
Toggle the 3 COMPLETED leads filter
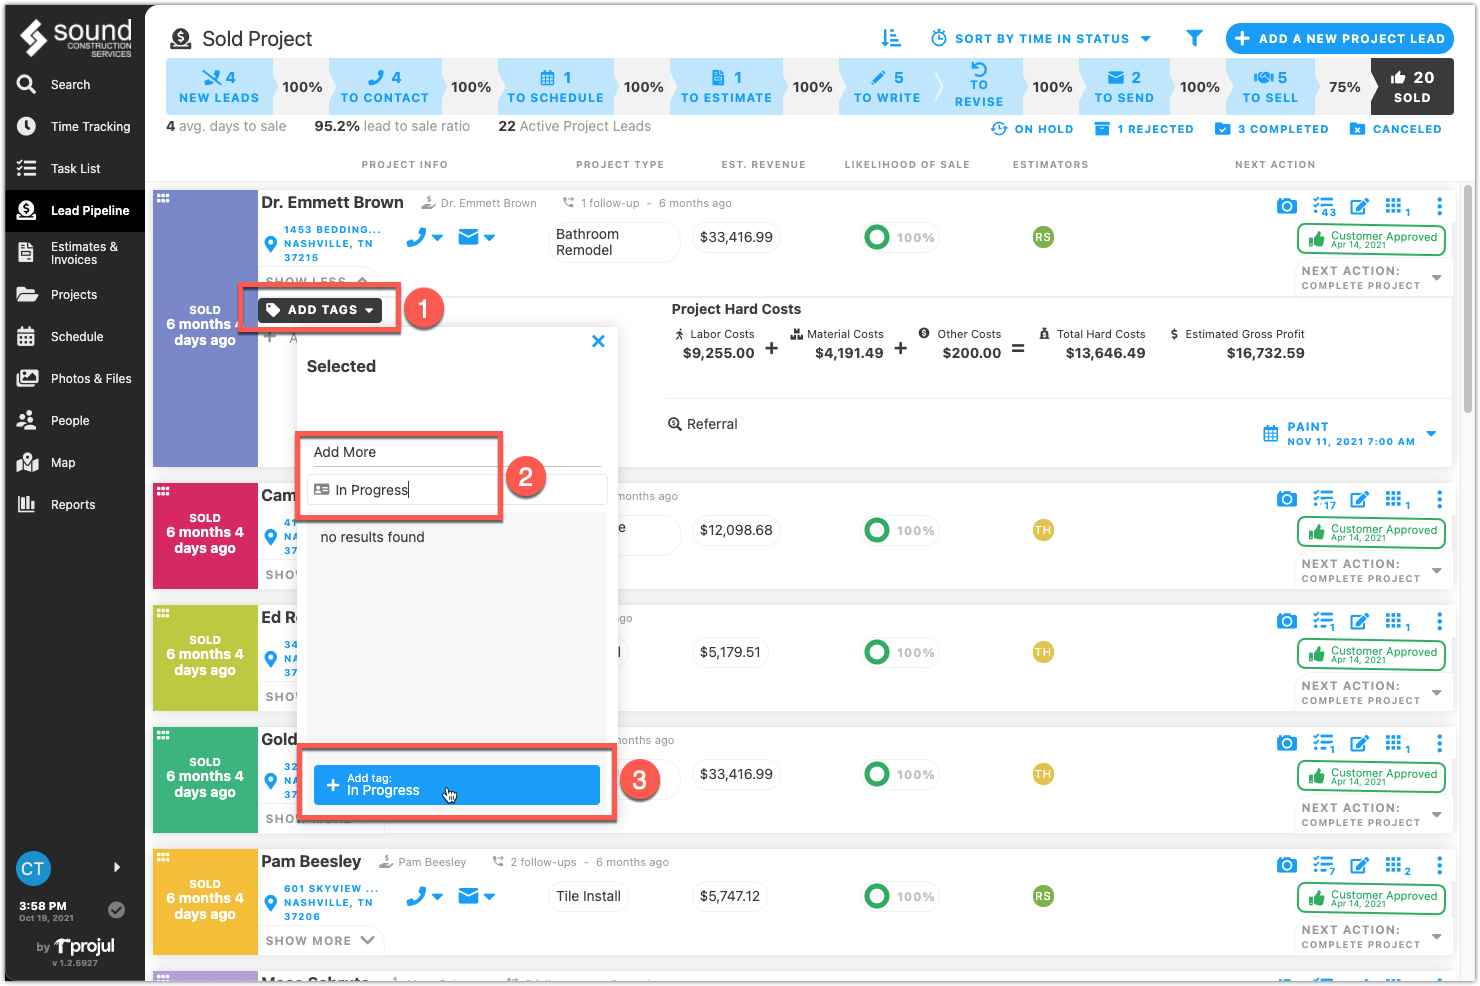tap(1271, 128)
